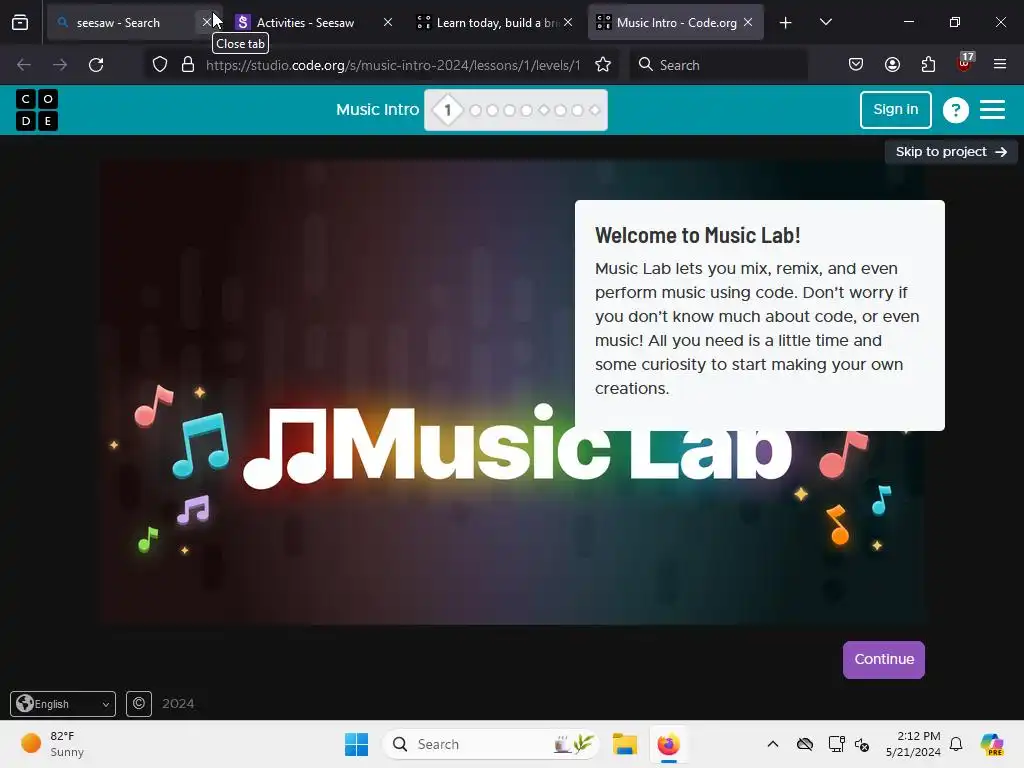Click Firefox icon in taskbar
The height and width of the screenshot is (768, 1024).
click(x=668, y=744)
